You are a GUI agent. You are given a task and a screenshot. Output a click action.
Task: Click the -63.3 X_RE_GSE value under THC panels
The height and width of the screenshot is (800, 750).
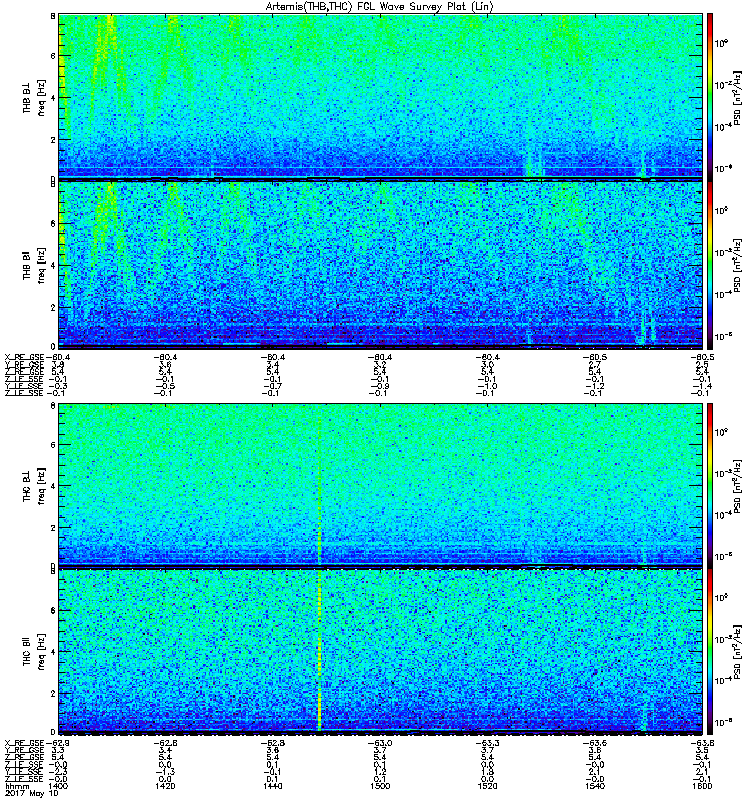(x=487, y=743)
